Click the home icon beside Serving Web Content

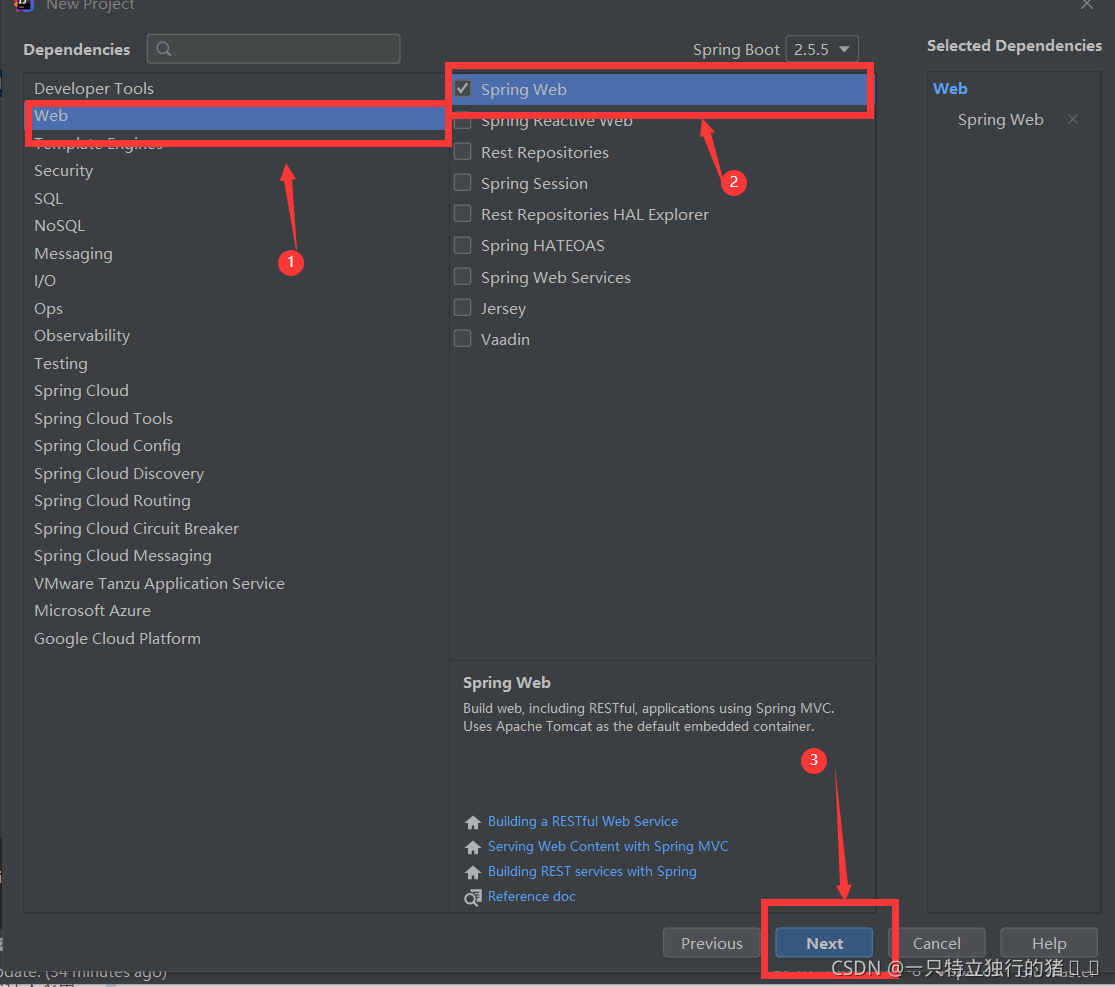[472, 847]
